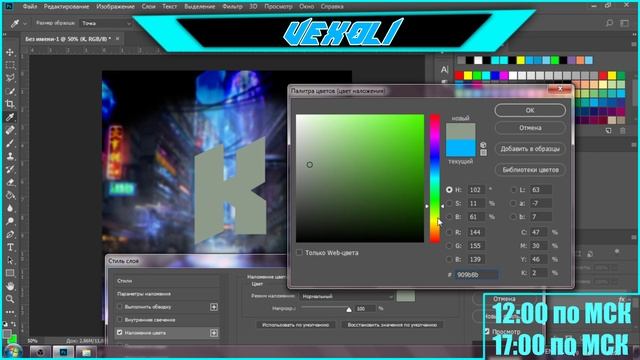The height and width of the screenshot is (360, 640).
Task: Select the Healing Brush tool
Action: pos(10,130)
